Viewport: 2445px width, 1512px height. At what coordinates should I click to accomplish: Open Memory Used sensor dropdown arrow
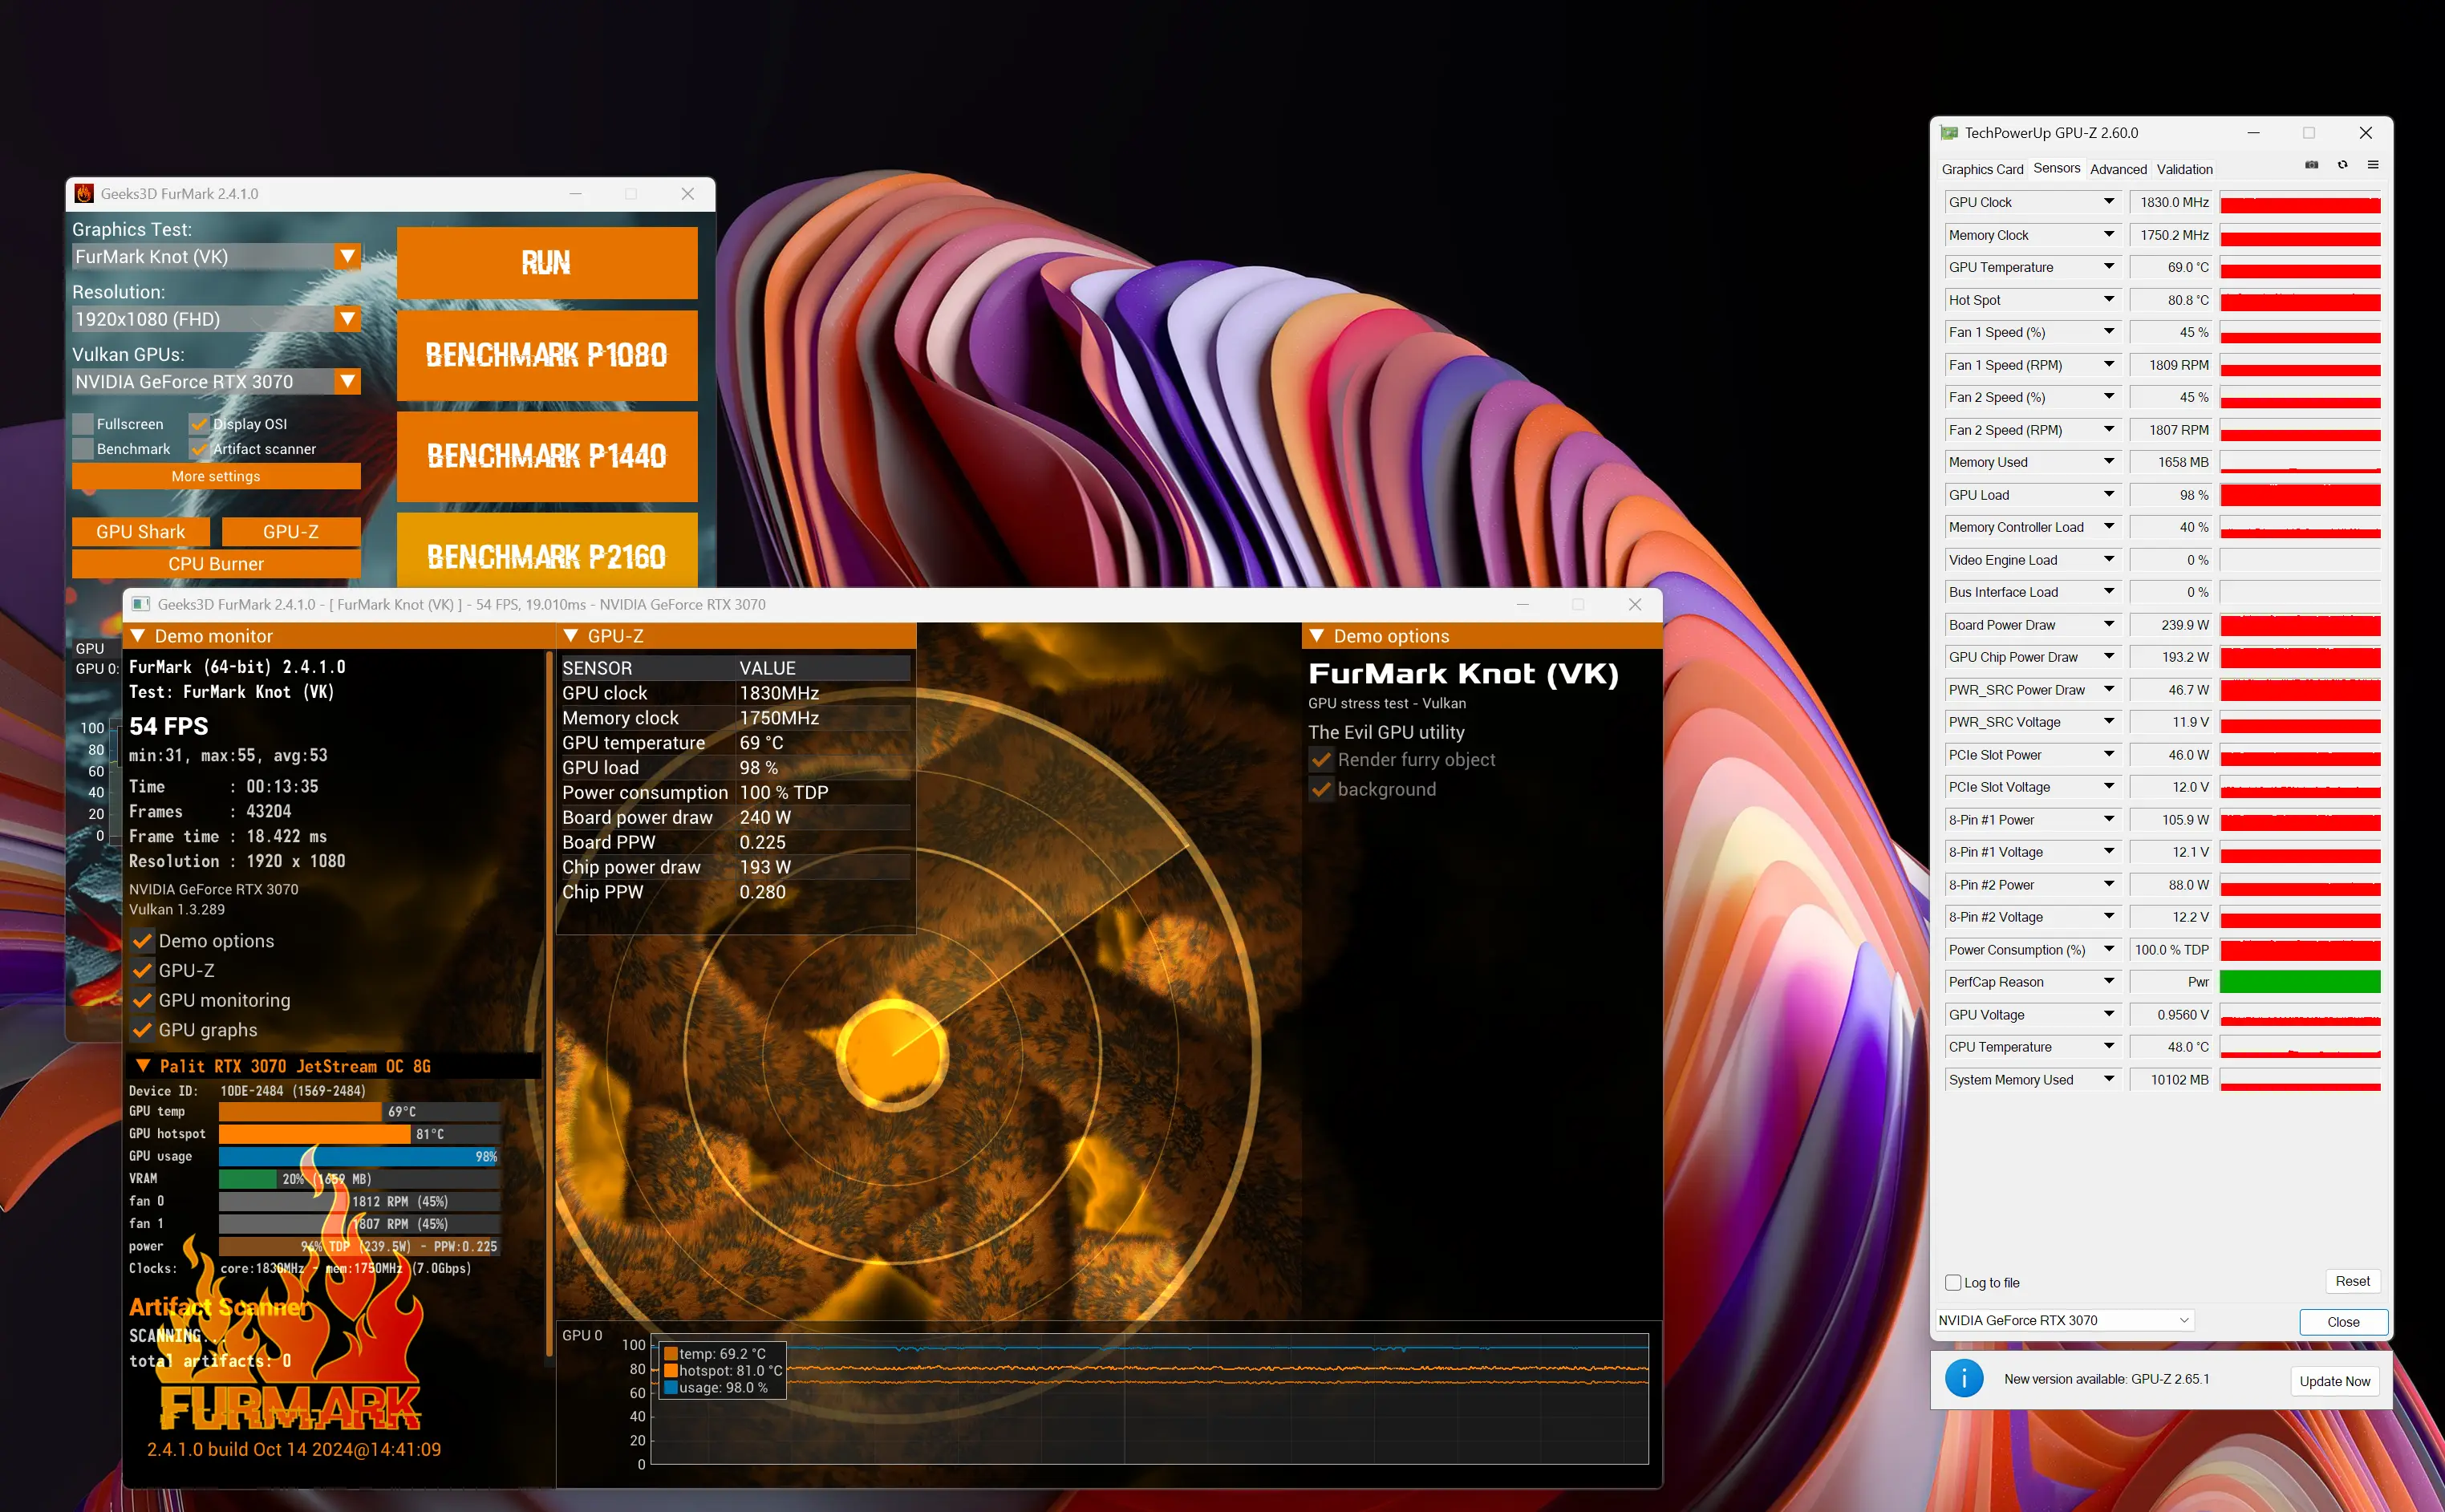pyautogui.click(x=2109, y=462)
